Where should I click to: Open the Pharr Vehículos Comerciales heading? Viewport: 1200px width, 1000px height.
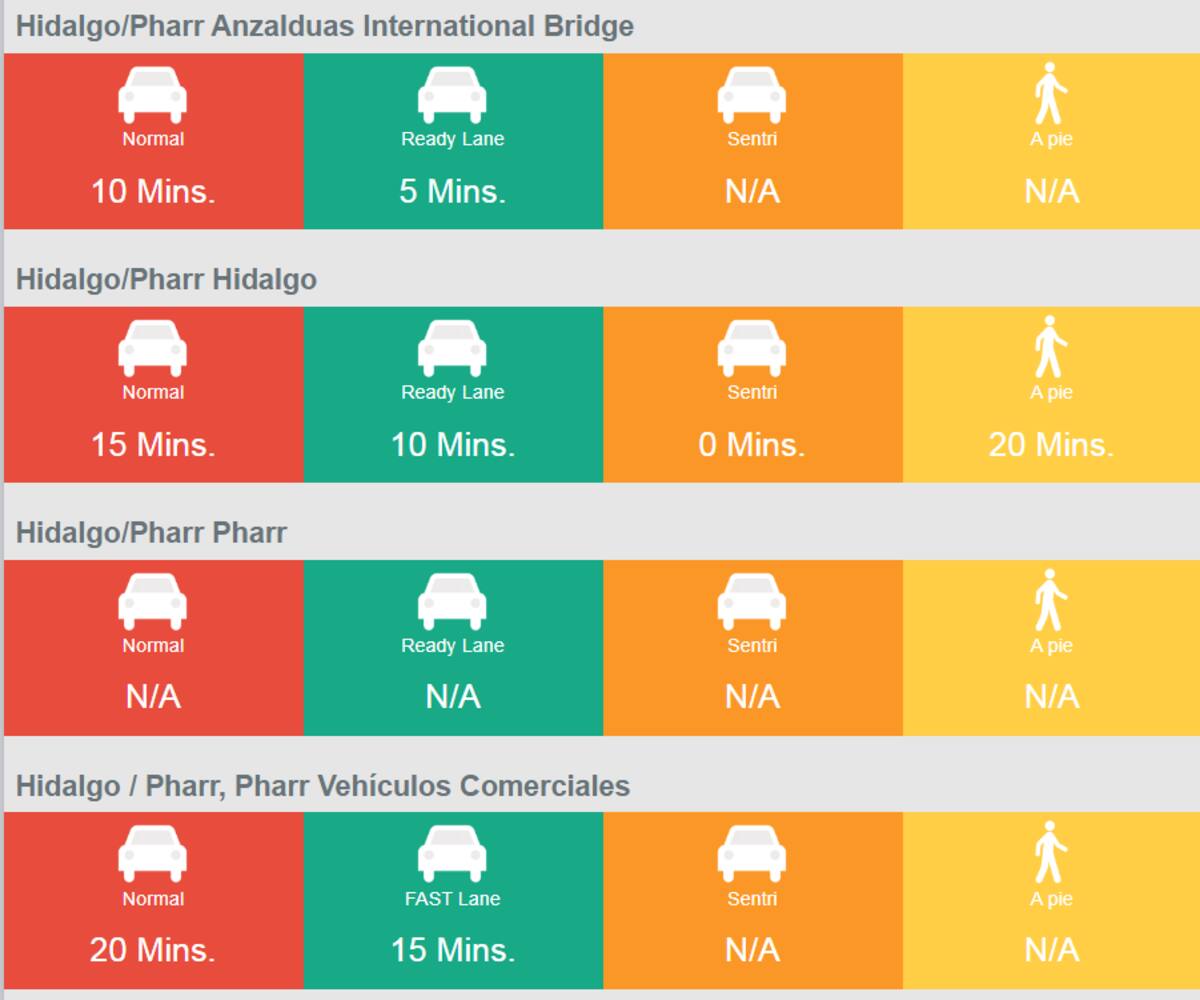(323, 786)
